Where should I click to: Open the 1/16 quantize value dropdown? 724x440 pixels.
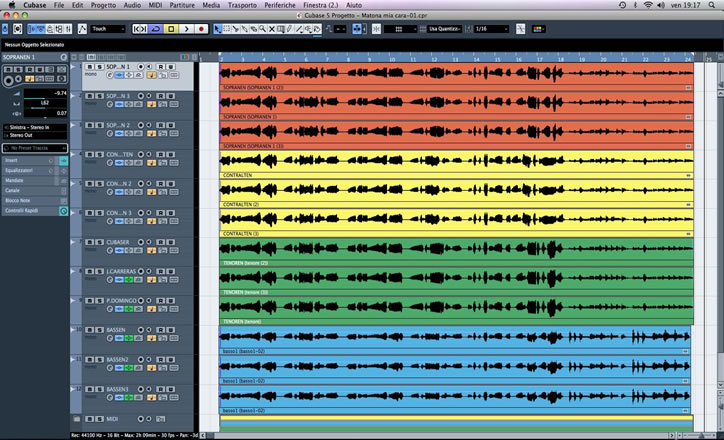coord(492,29)
